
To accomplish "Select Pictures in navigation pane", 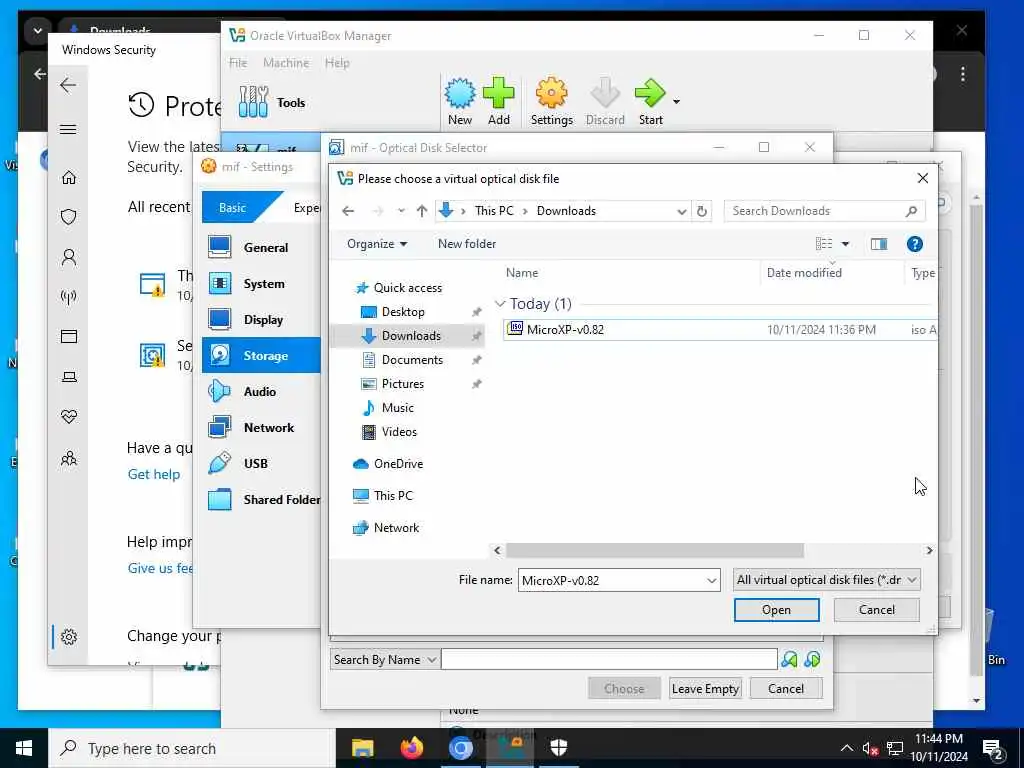I will pos(402,384).
